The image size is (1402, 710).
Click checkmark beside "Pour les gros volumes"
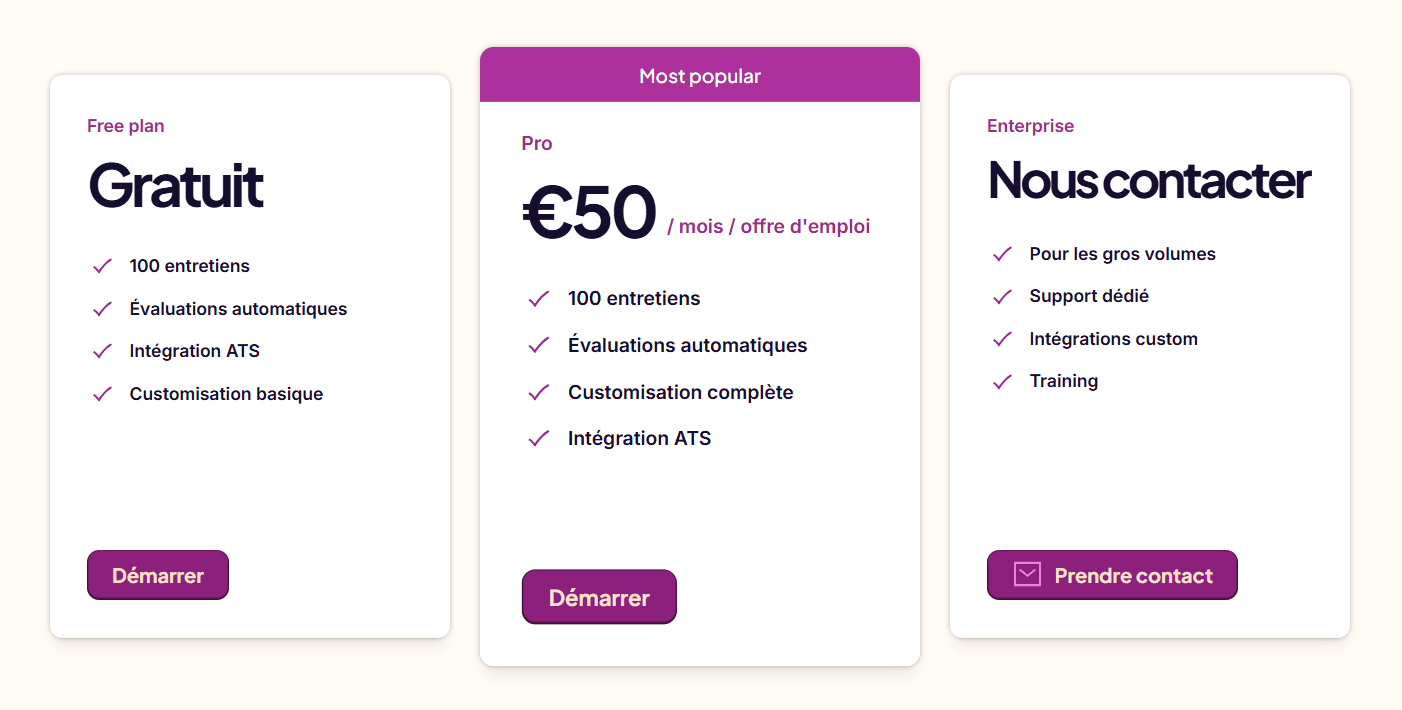(x=1002, y=253)
